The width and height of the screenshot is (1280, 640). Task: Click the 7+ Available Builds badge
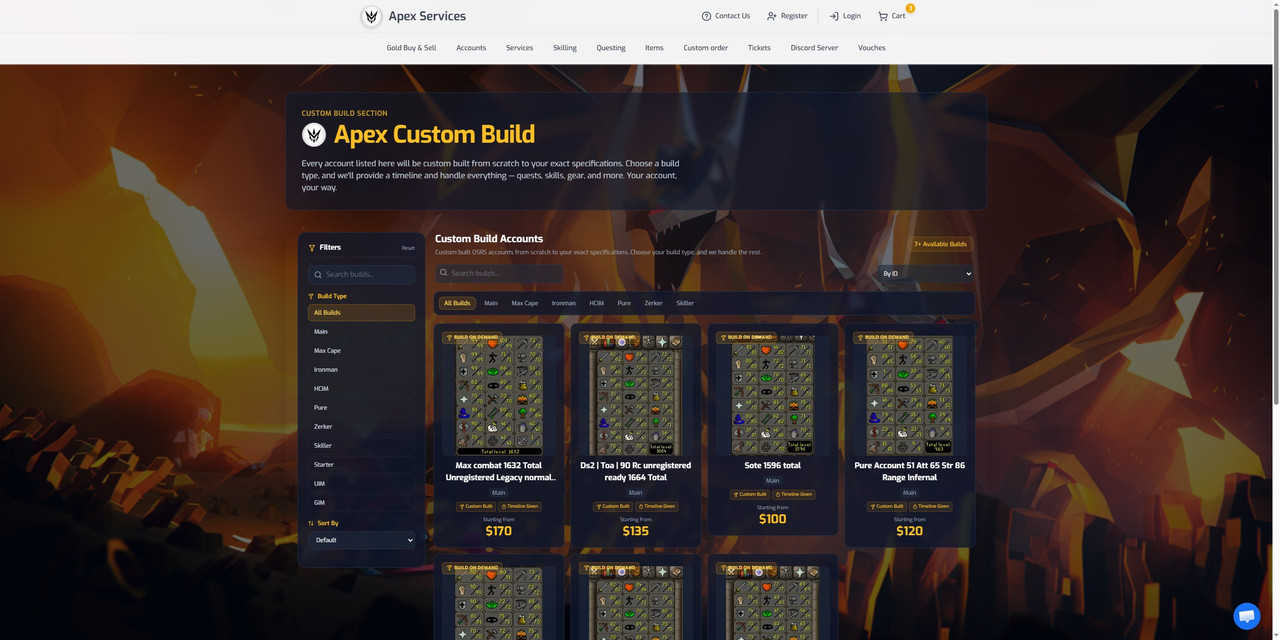coord(940,244)
